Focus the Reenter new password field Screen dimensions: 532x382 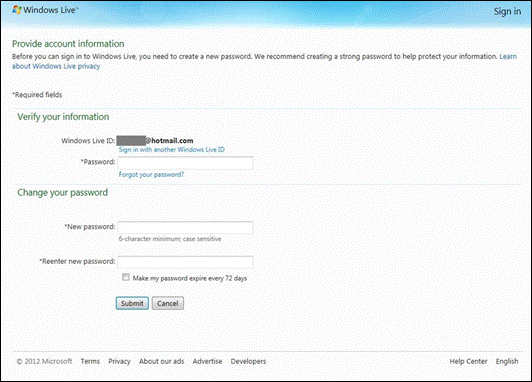point(185,262)
